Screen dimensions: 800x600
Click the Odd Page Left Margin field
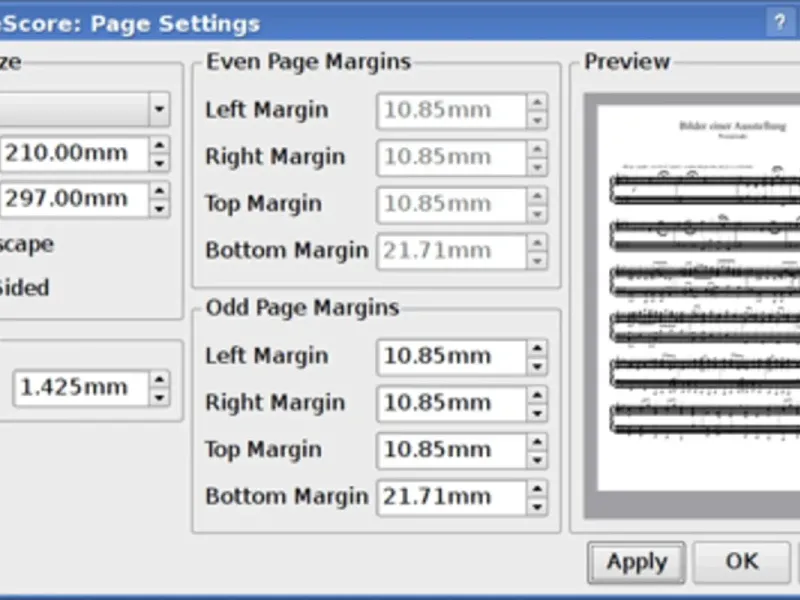click(450, 357)
